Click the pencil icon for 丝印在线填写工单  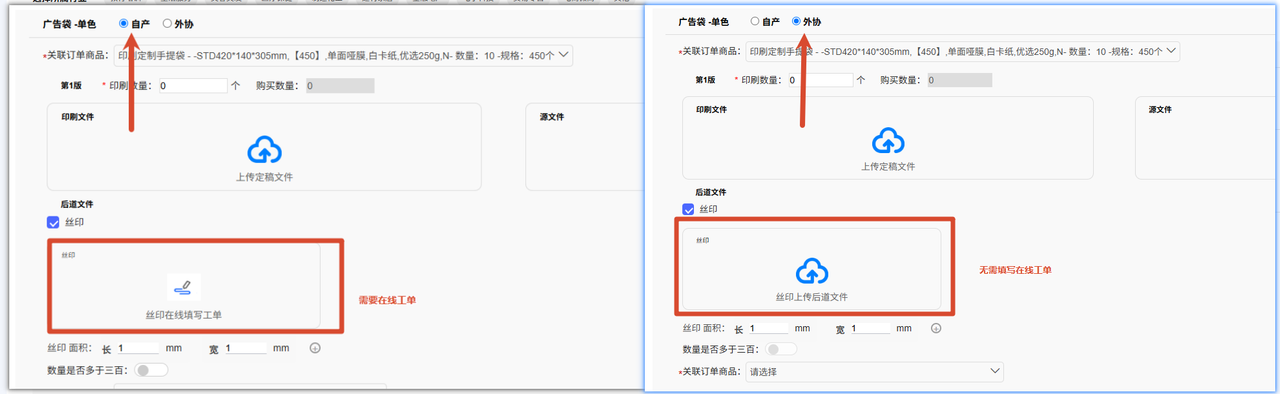click(x=183, y=288)
